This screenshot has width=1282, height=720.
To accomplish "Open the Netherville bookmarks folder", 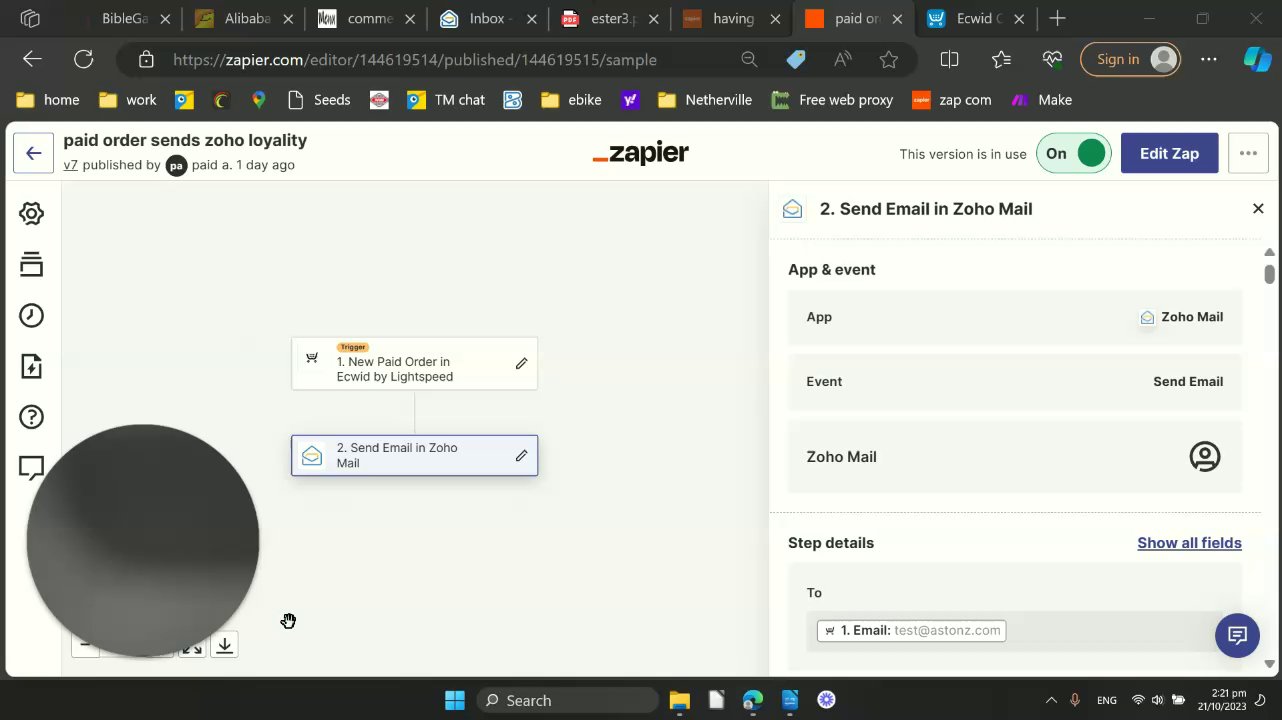I will point(705,99).
